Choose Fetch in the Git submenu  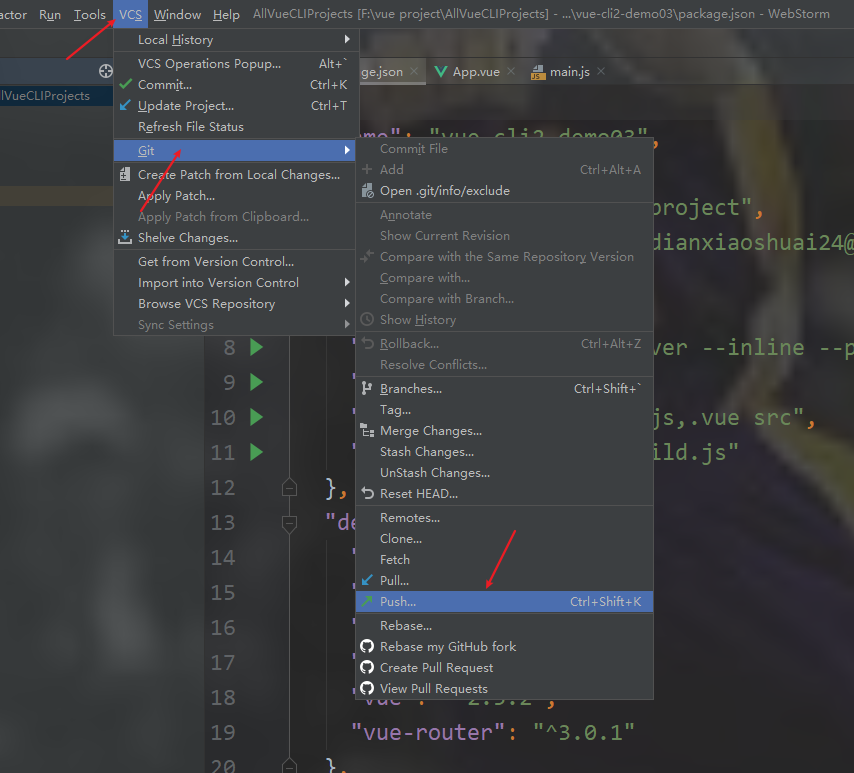coord(504,559)
